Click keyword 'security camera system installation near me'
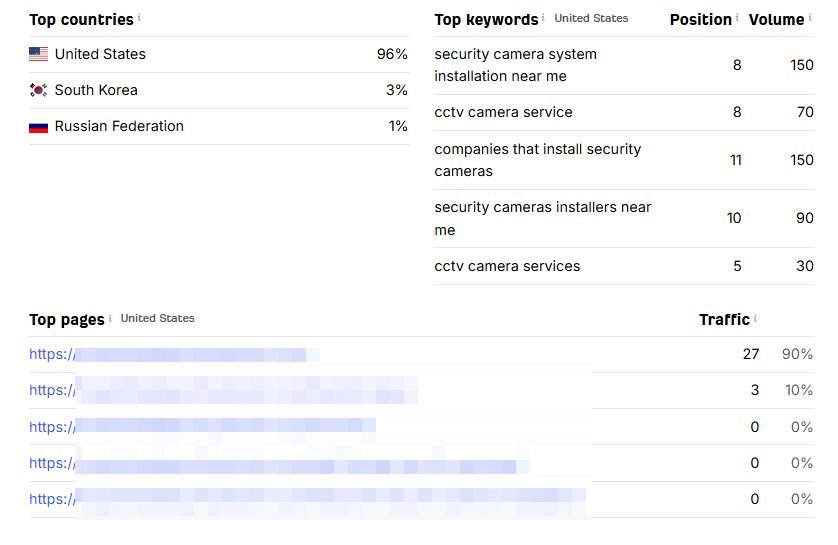Viewport: 838px width, 545px height. tap(516, 65)
